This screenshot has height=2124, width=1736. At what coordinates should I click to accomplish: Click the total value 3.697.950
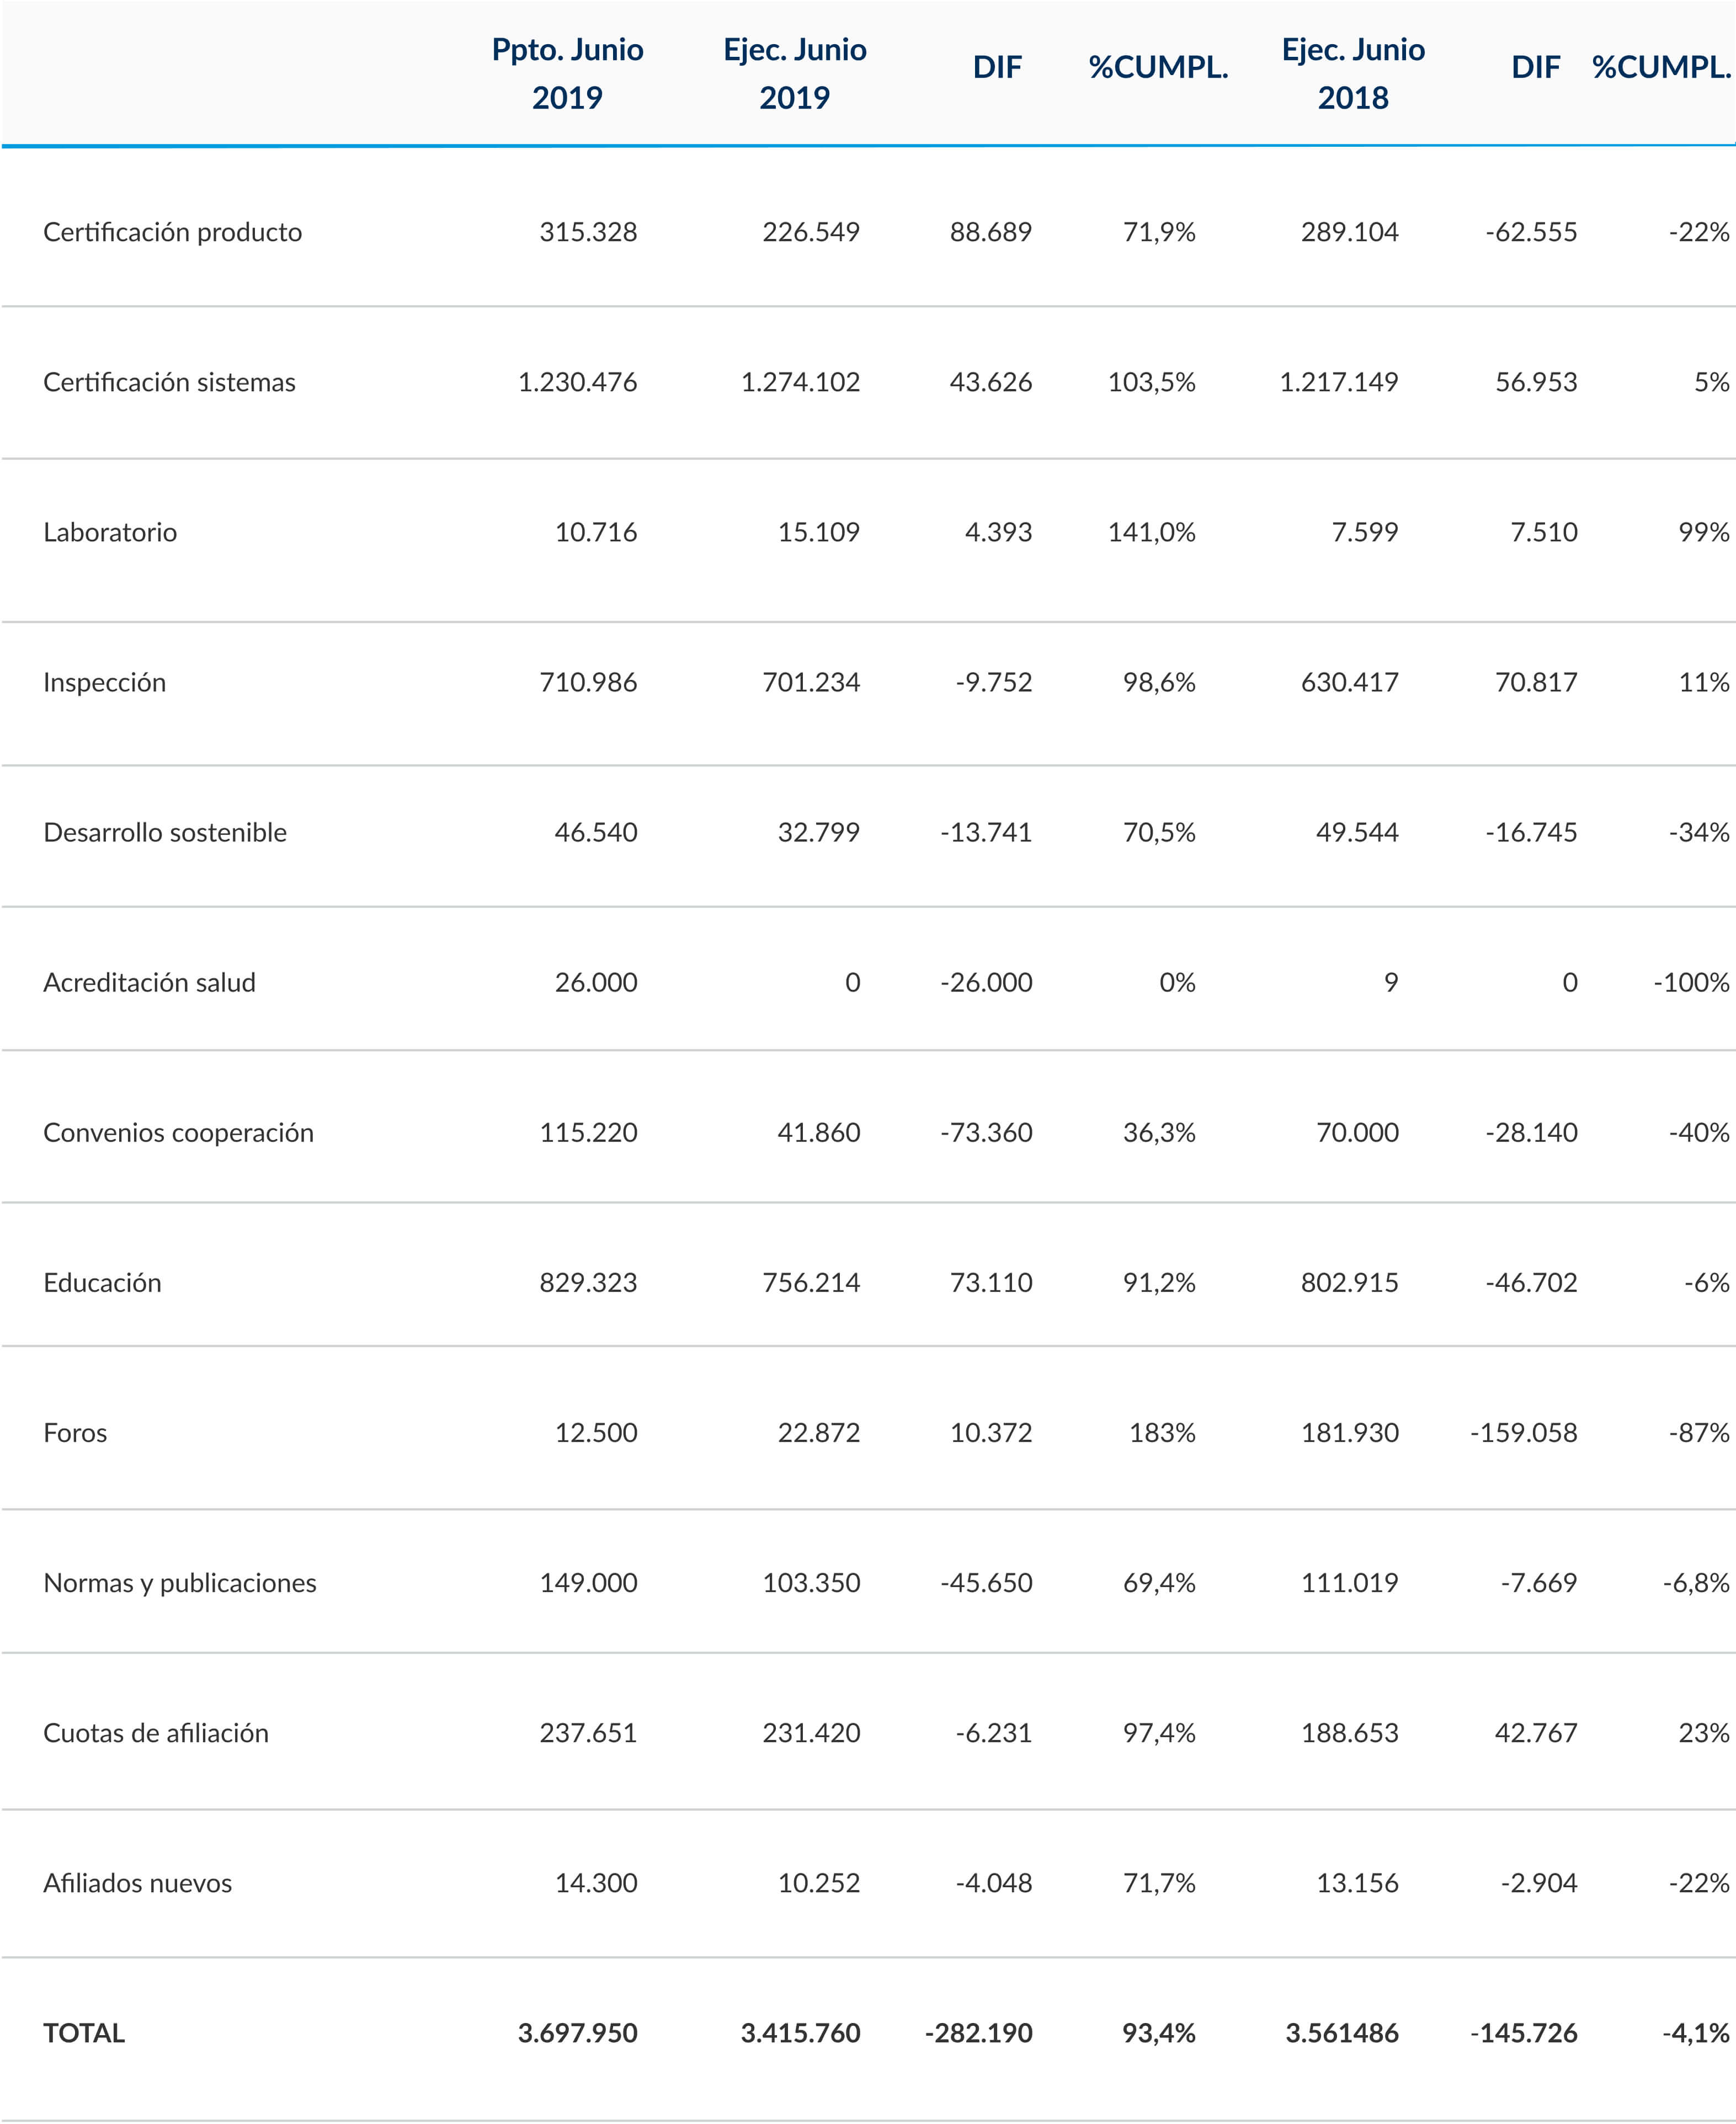tap(577, 2032)
